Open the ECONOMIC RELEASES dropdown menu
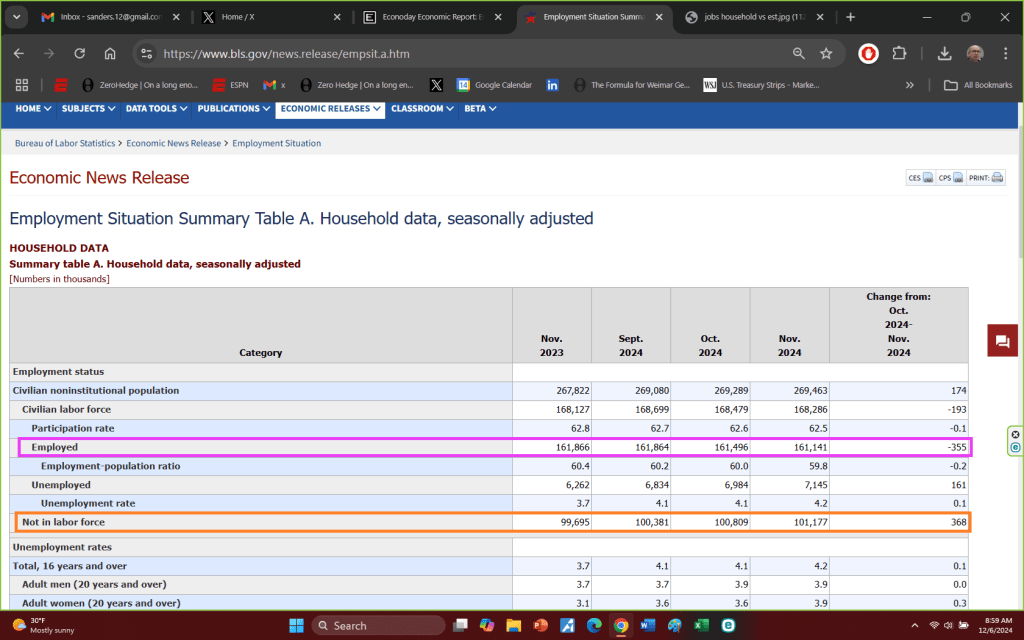Viewport: 1024px width, 640px height. 331,108
